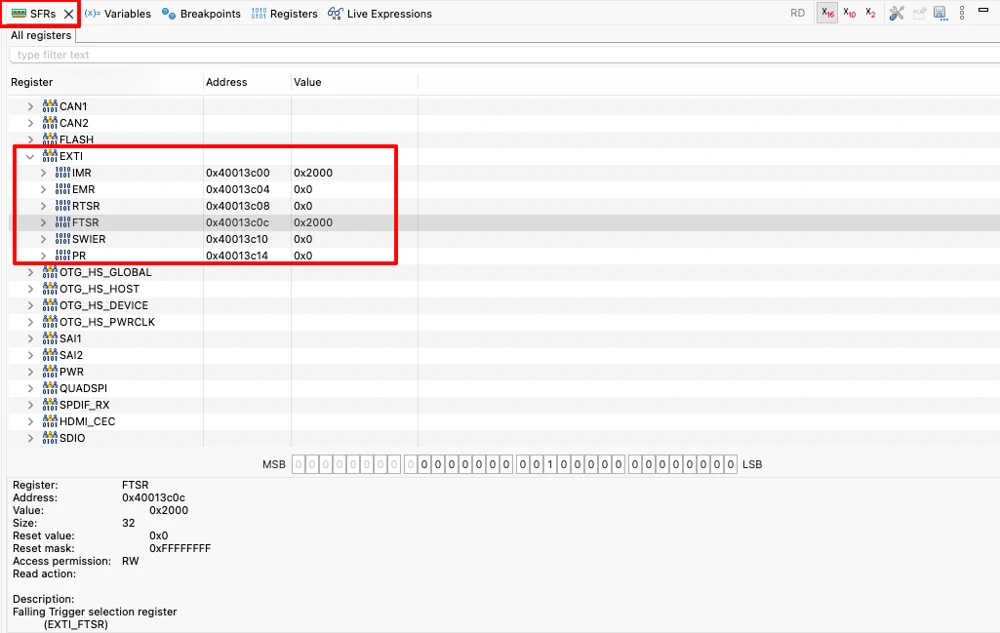Open the Live Expressions tab
Image resolution: width=1000 pixels, height=633 pixels.
[380, 14]
